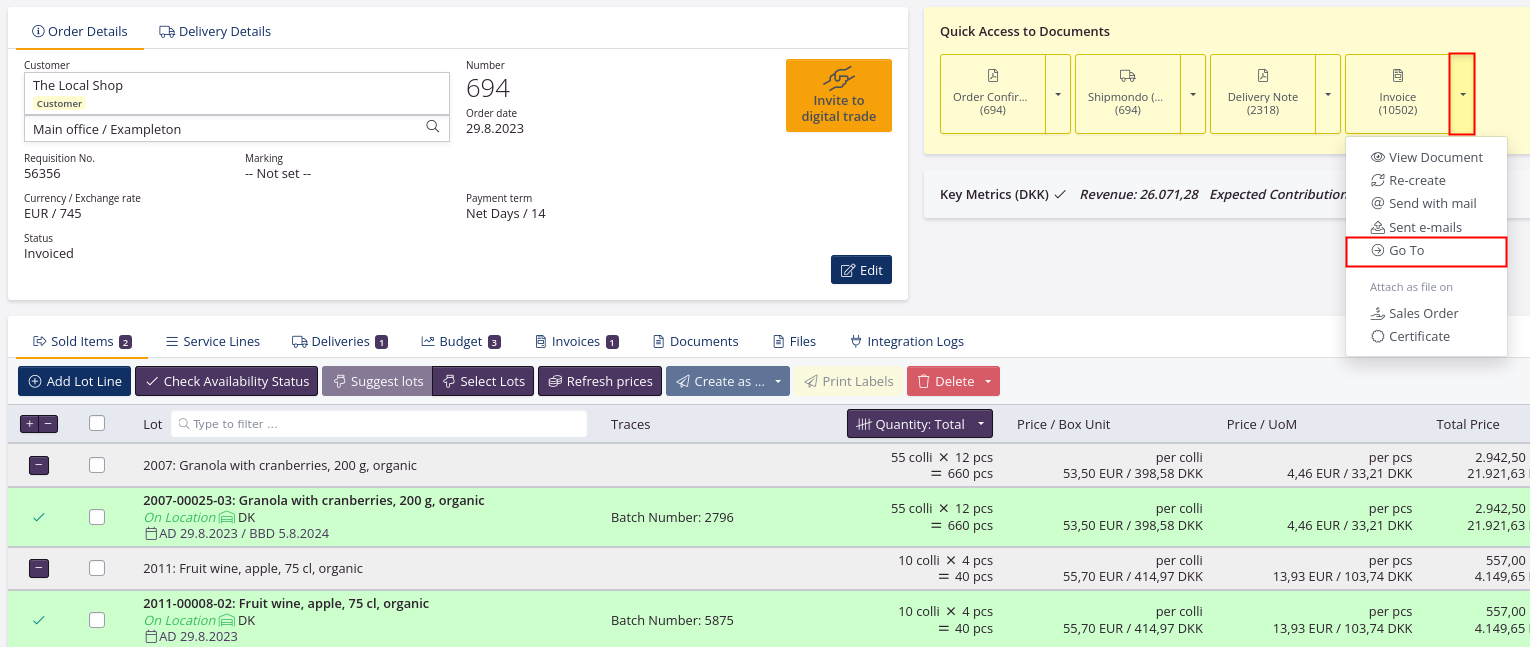Expand the Quantity: Total dropdown
The image size is (1530, 647).
tap(981, 424)
